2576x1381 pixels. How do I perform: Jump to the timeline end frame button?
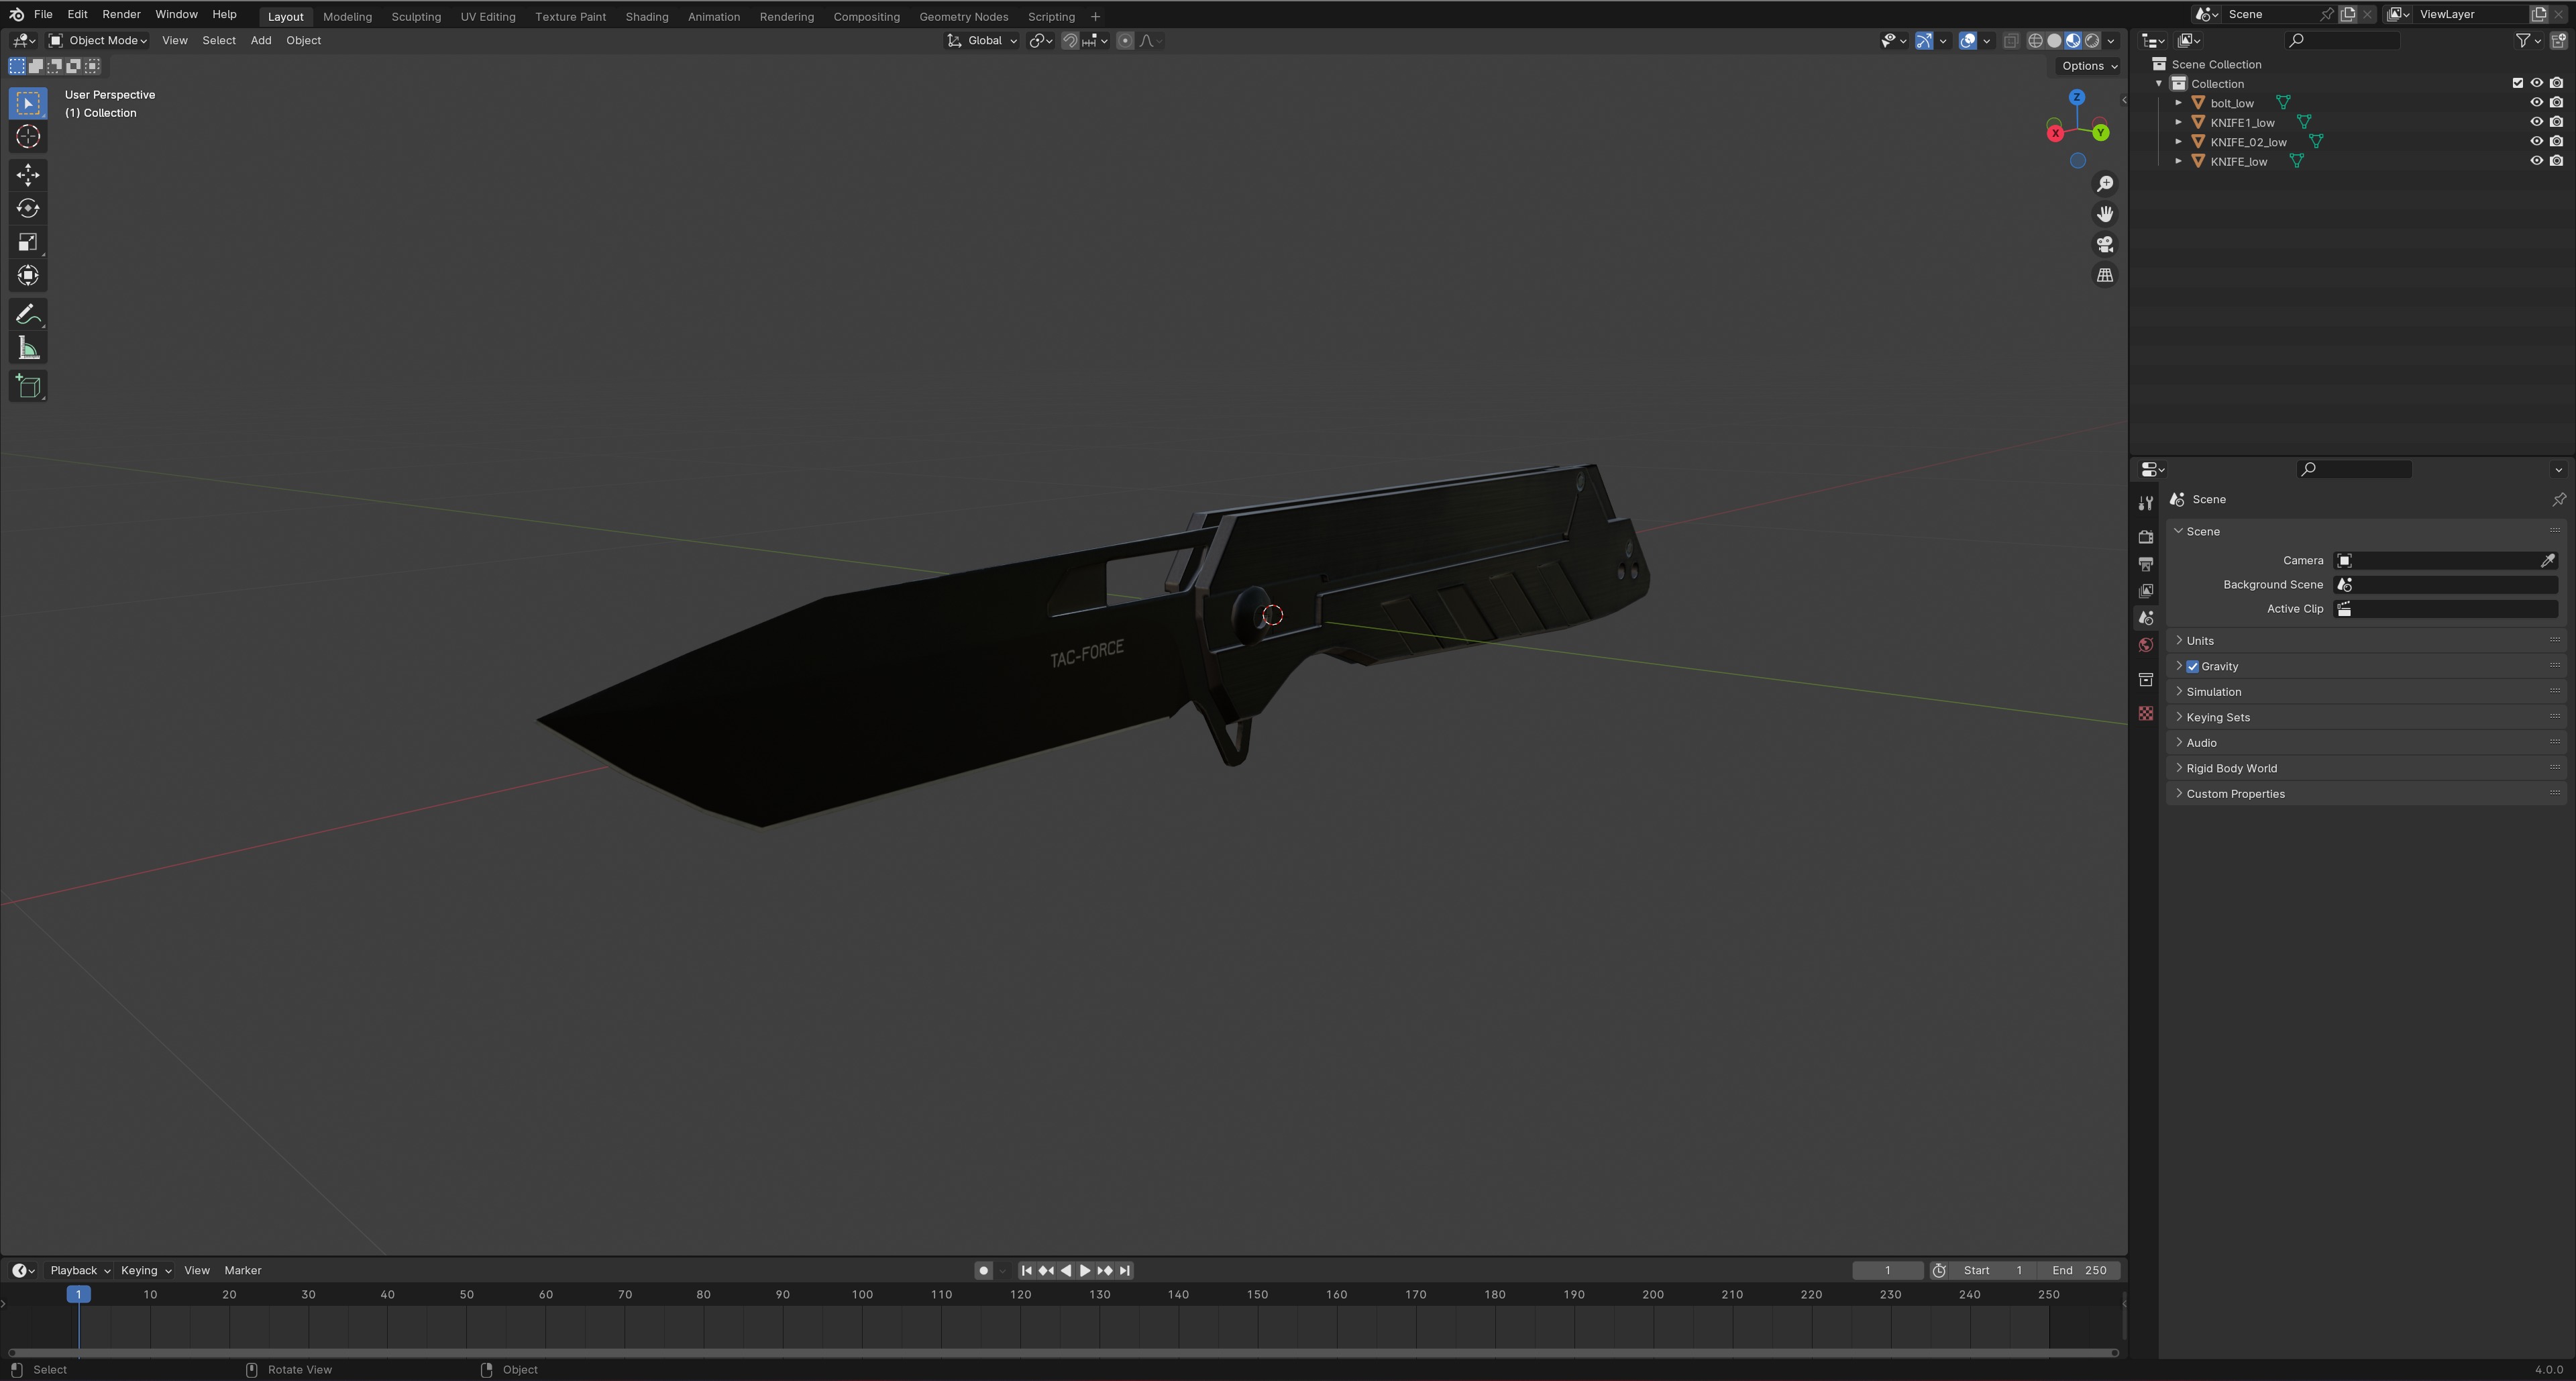(x=1125, y=1271)
